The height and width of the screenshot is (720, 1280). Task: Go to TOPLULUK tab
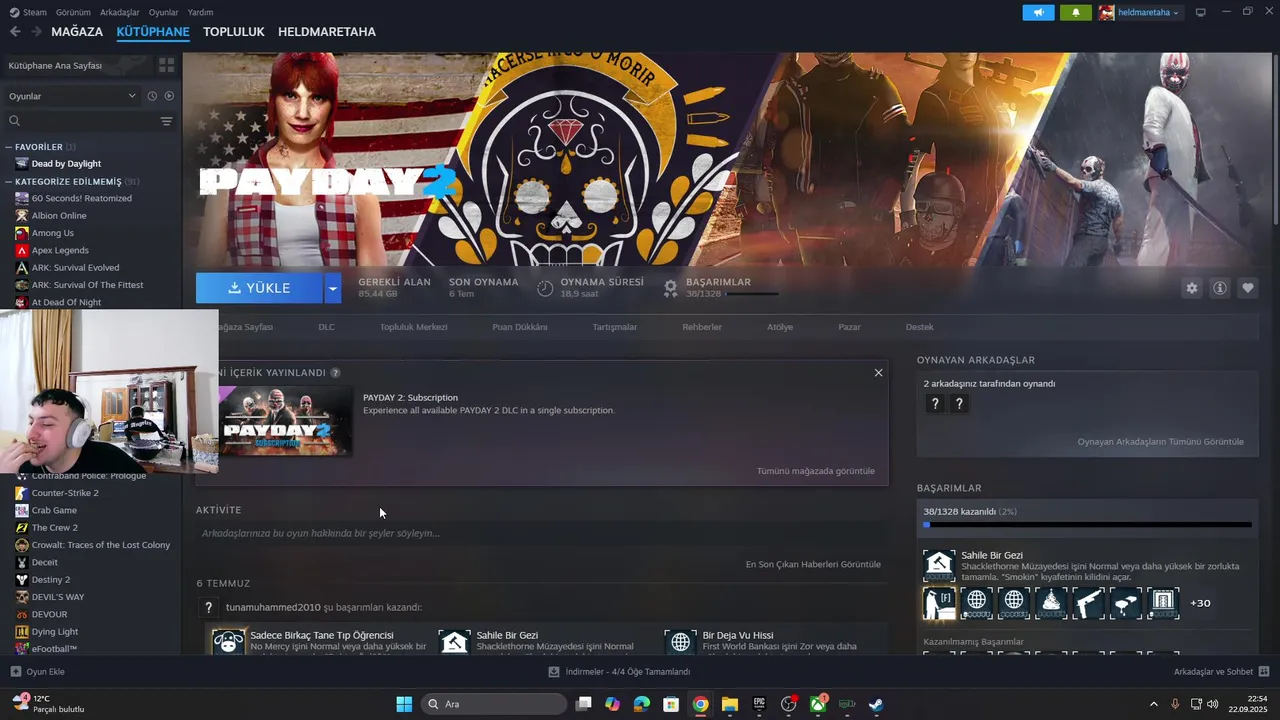tap(233, 32)
